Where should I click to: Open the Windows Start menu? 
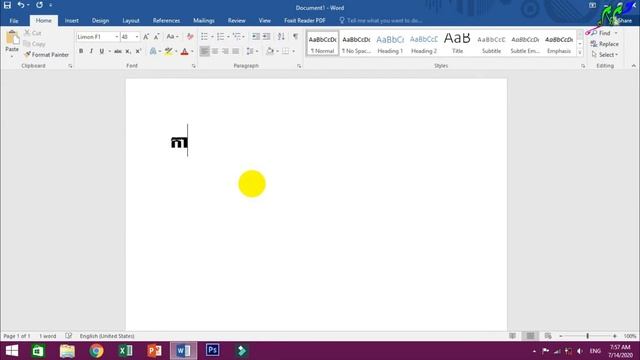(12, 351)
